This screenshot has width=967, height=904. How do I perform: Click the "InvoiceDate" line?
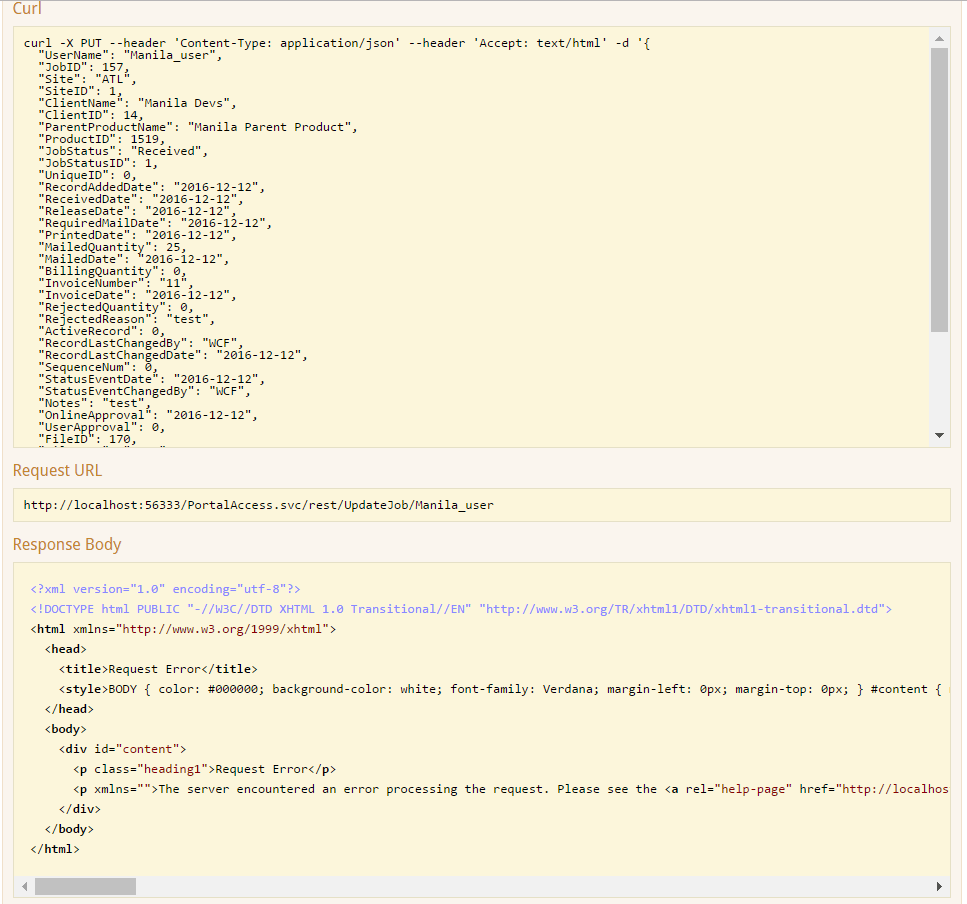(137, 296)
